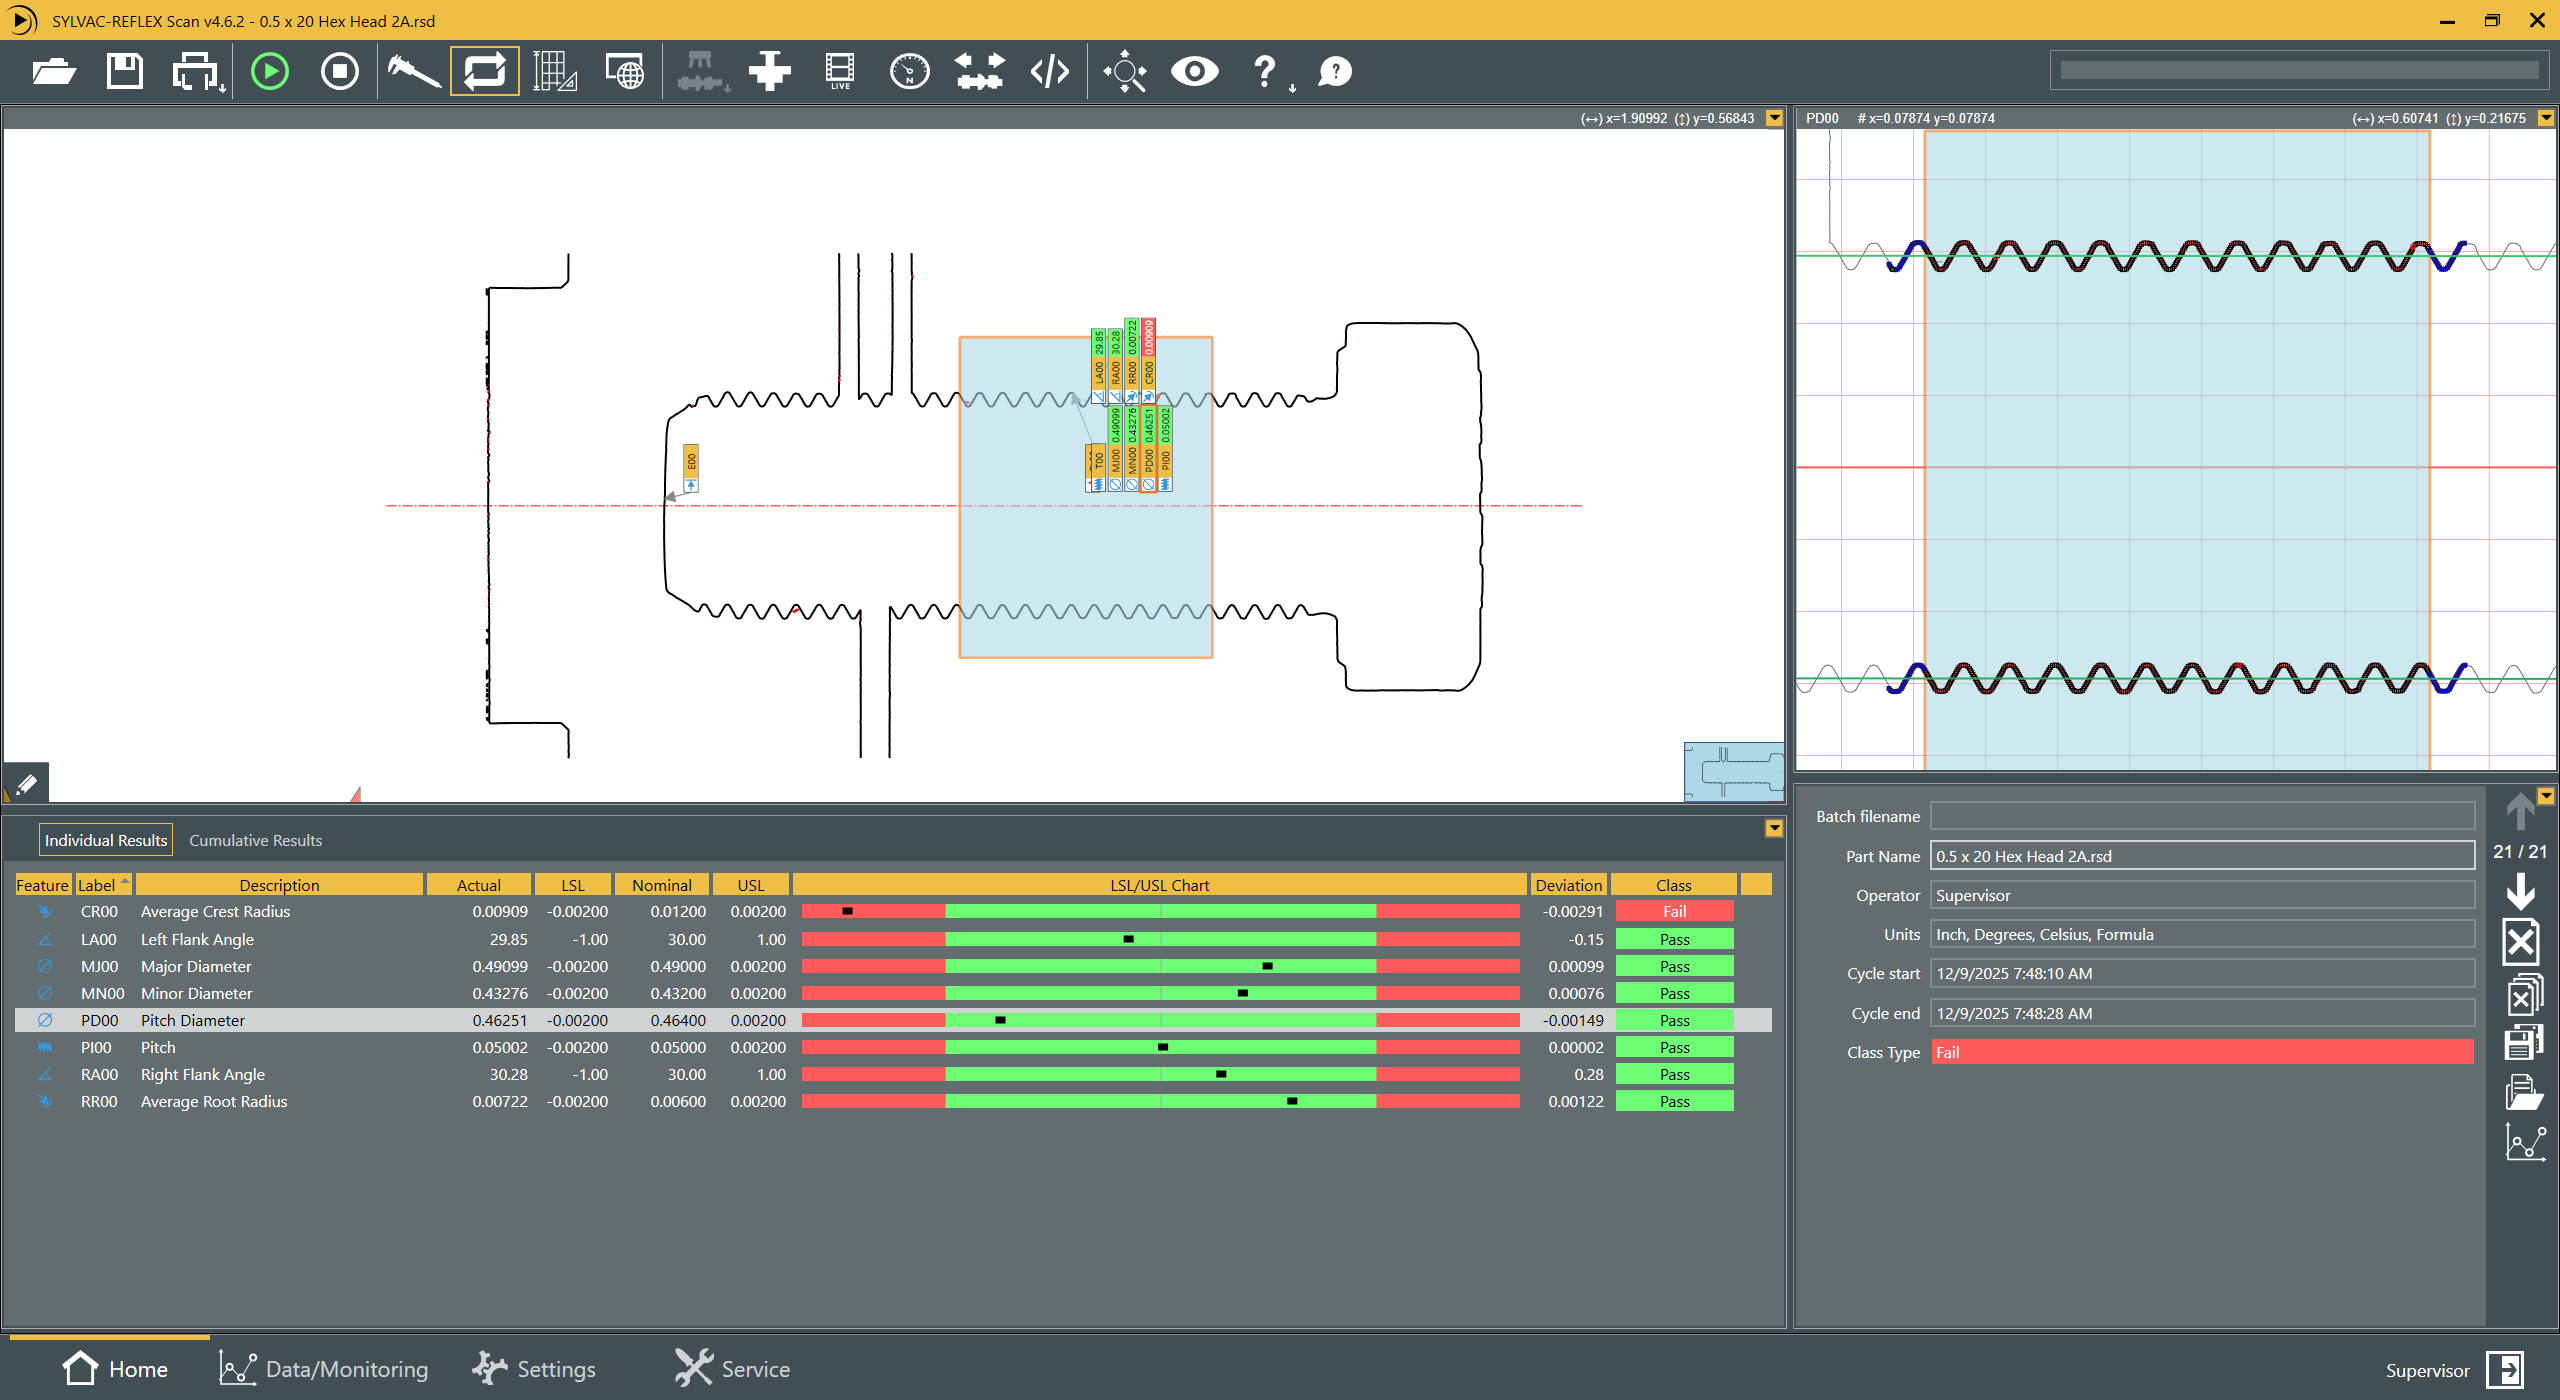Image resolution: width=2560 pixels, height=1400 pixels.
Task: Toggle the LIVE film view icon
Action: tap(840, 72)
